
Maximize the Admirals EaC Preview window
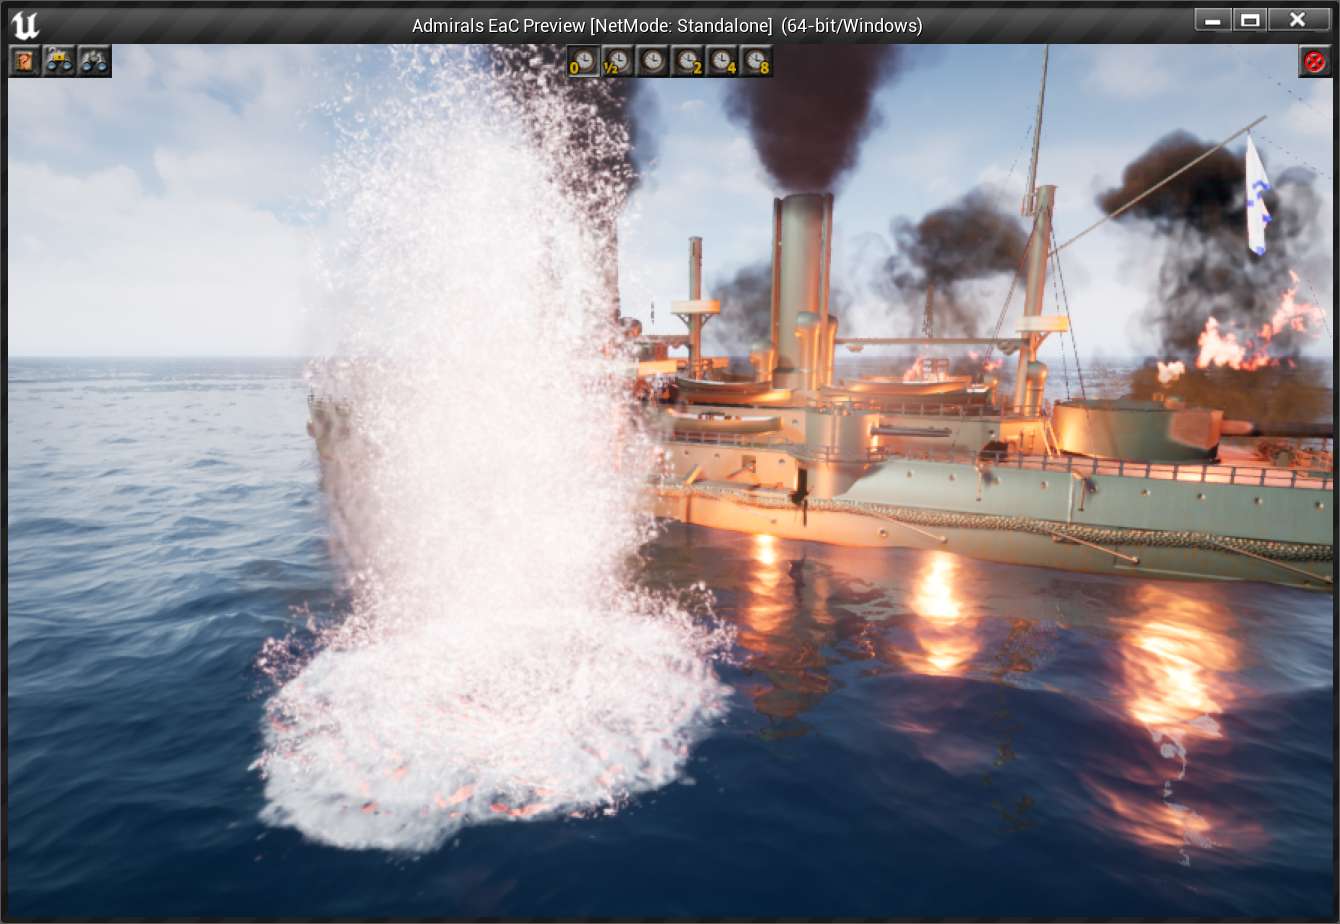pos(1250,20)
